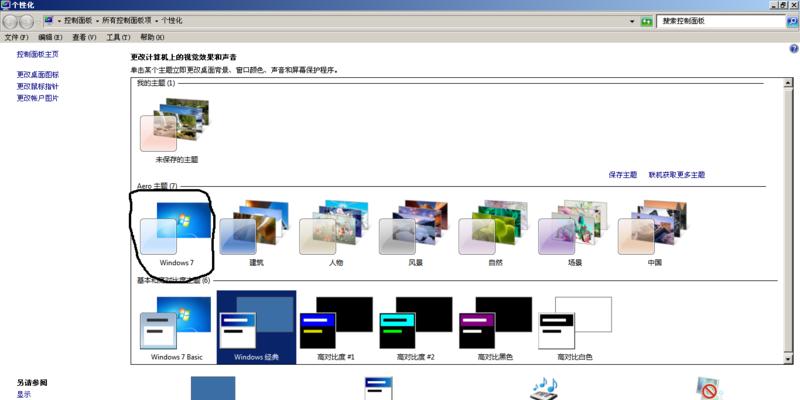Screen dimensions: 800x400
Task: Open the window color settings icon
Action: (x=378, y=388)
